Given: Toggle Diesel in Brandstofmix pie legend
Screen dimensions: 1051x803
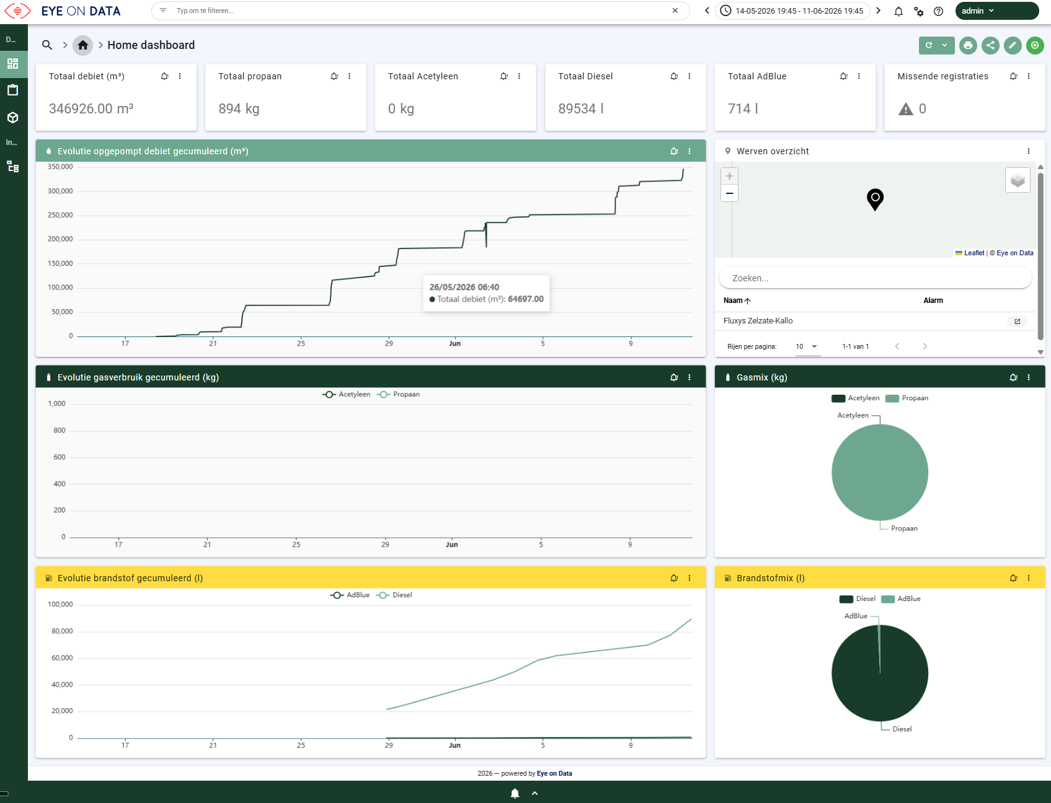Looking at the screenshot, I should pyautogui.click(x=857, y=599).
